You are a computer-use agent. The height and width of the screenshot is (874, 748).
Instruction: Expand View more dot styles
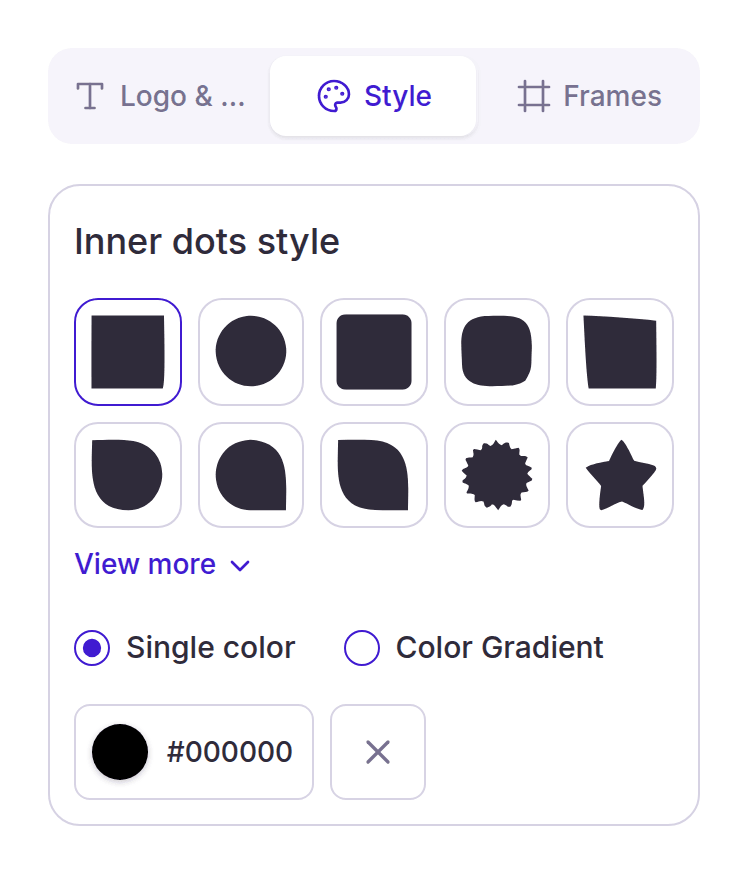[162, 564]
